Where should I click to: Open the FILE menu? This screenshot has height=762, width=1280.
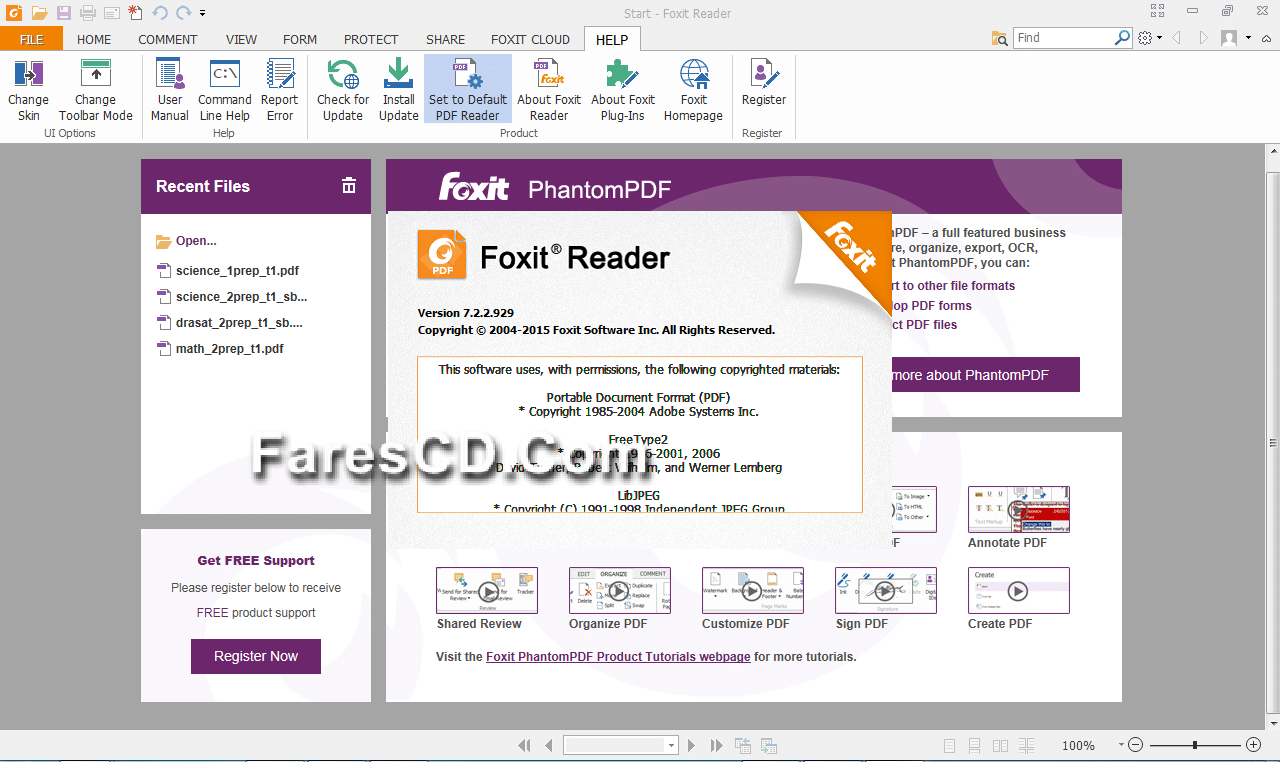(x=31, y=39)
